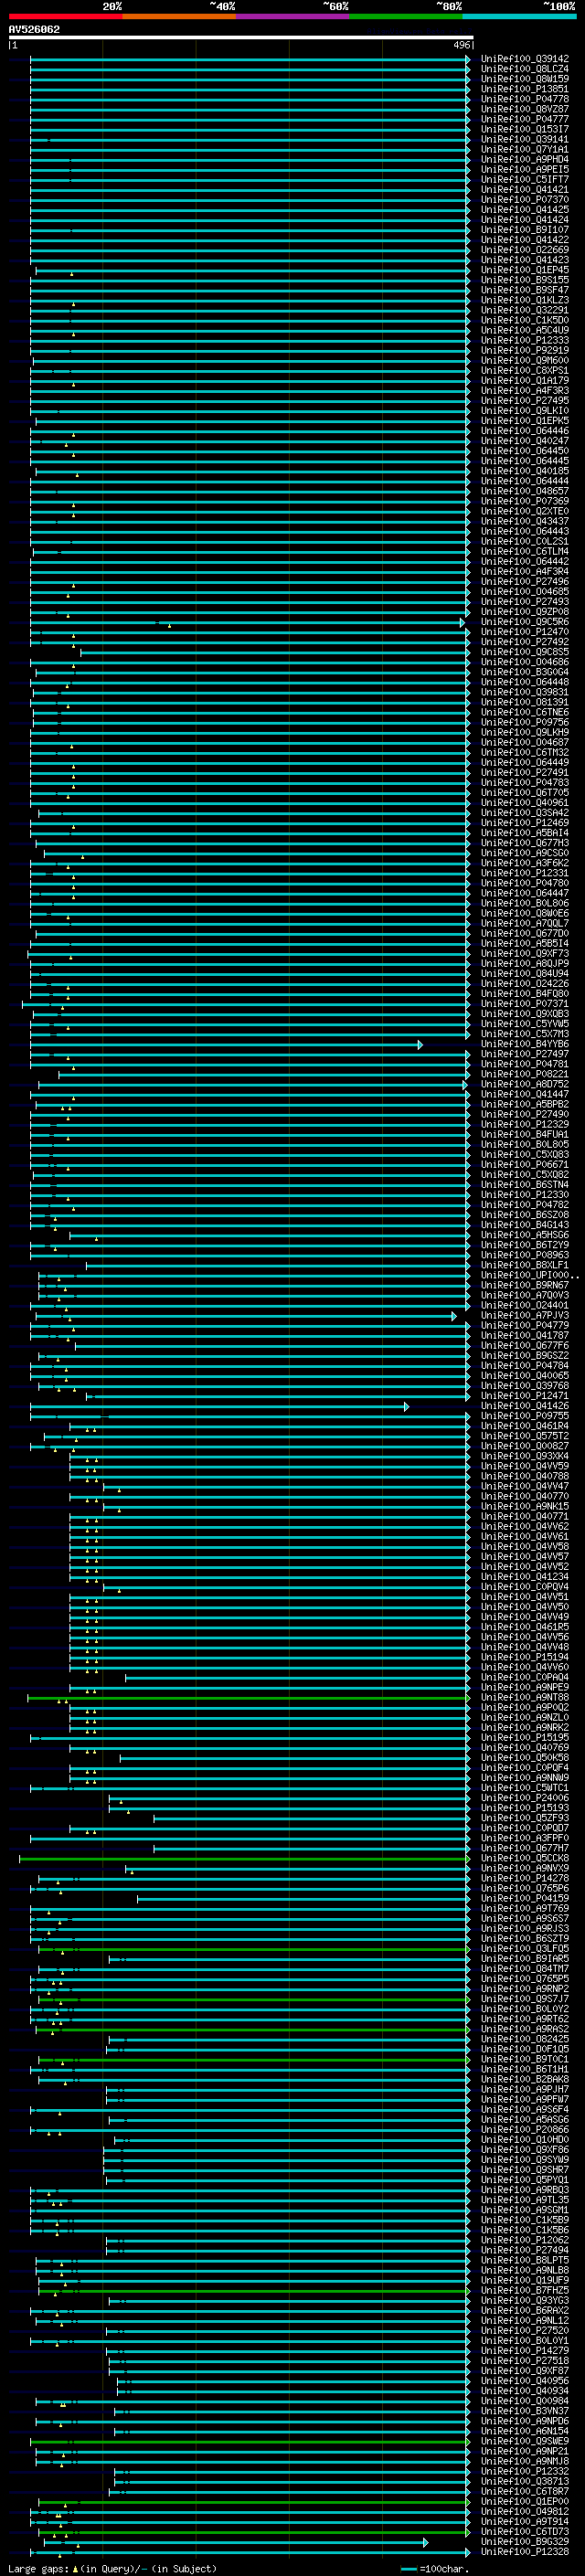Open hit UniRef100_Q7Y1A1
The image size is (585, 2576).
[x=525, y=149]
